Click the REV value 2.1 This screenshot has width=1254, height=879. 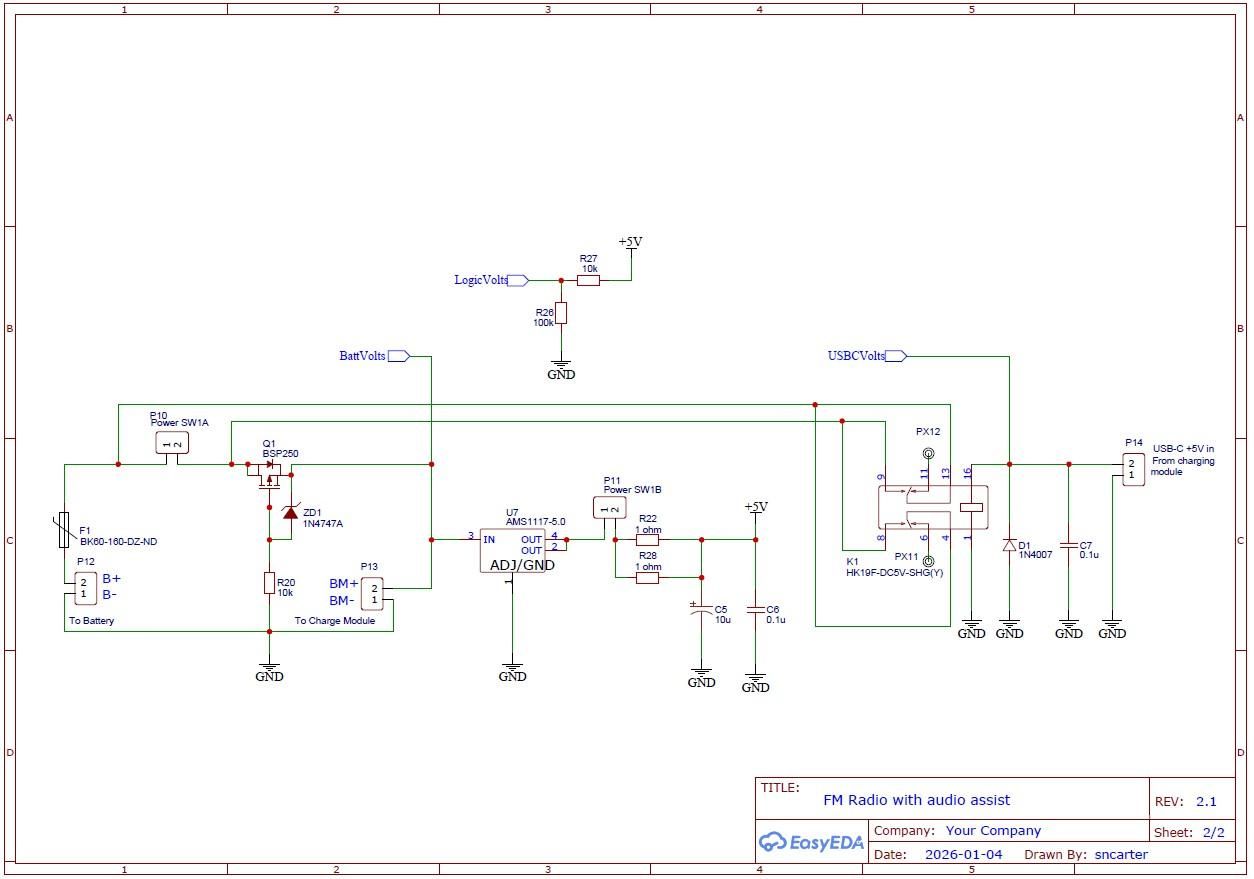coord(1206,802)
